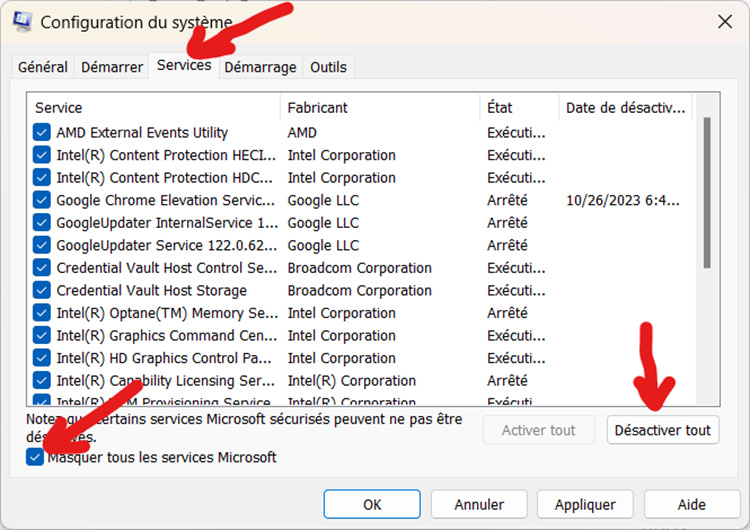Uncheck AMD External Events Utility service
The height and width of the screenshot is (530, 750).
(42, 132)
